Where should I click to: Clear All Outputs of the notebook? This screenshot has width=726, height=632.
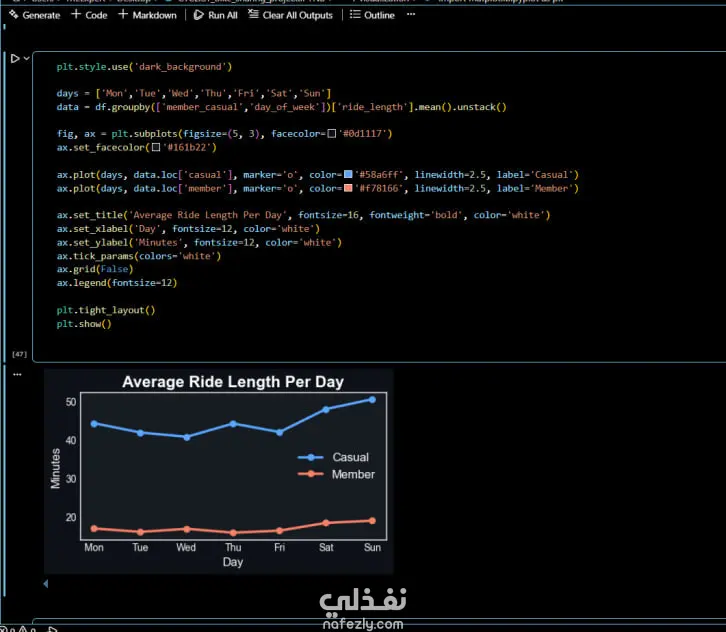point(290,15)
